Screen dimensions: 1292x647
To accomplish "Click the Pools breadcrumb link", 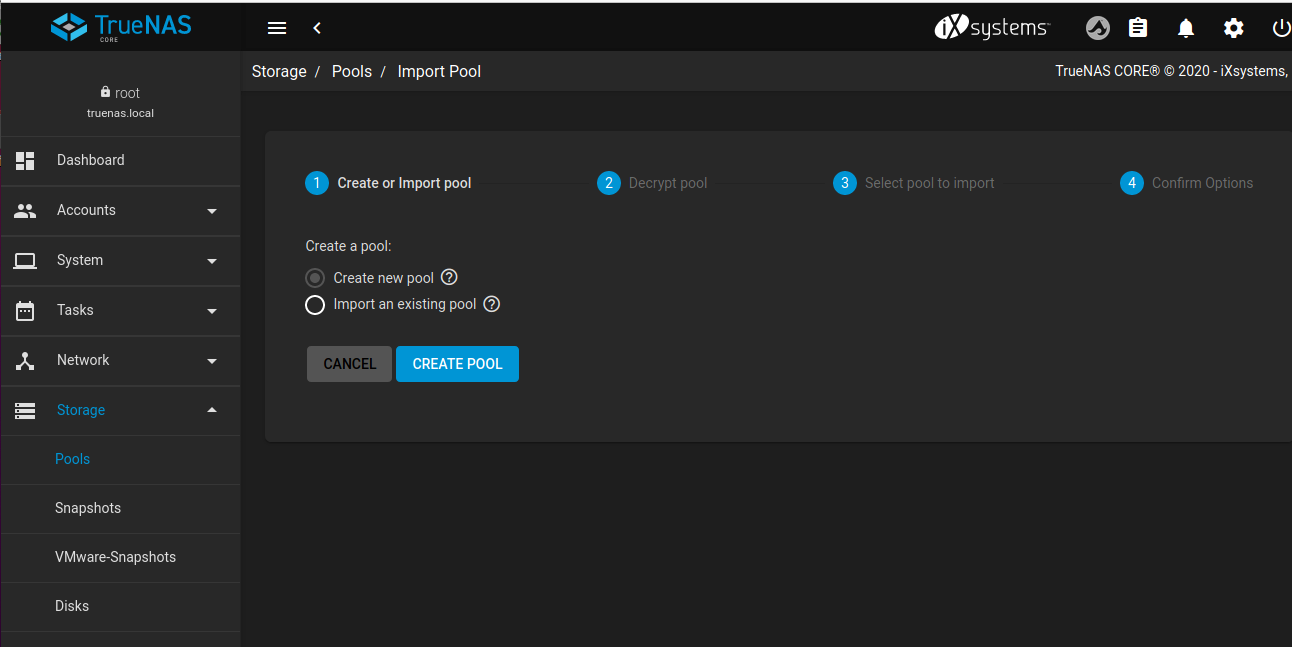I will 352,72.
